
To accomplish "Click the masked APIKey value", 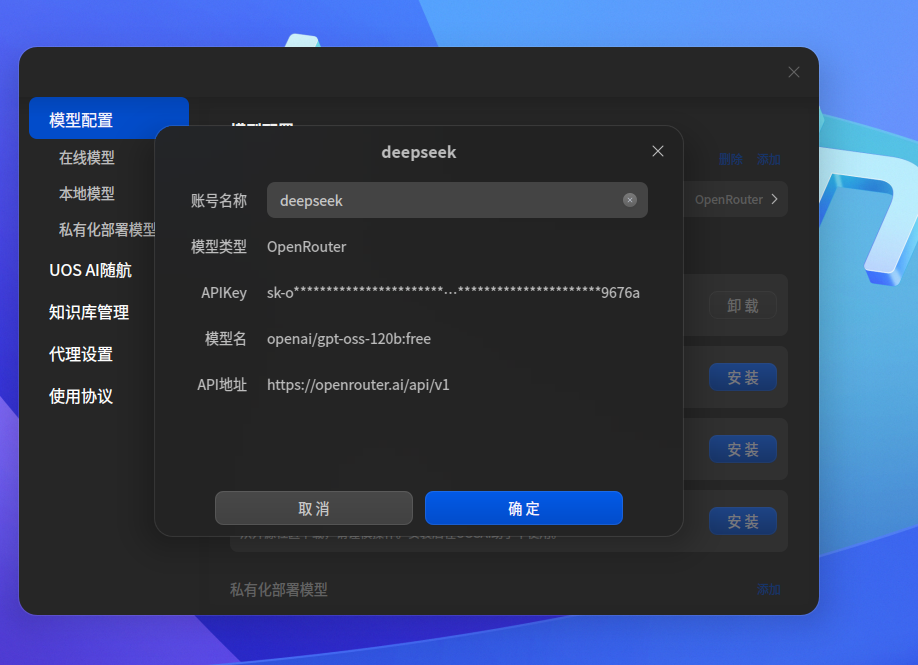I will pyautogui.click(x=453, y=292).
